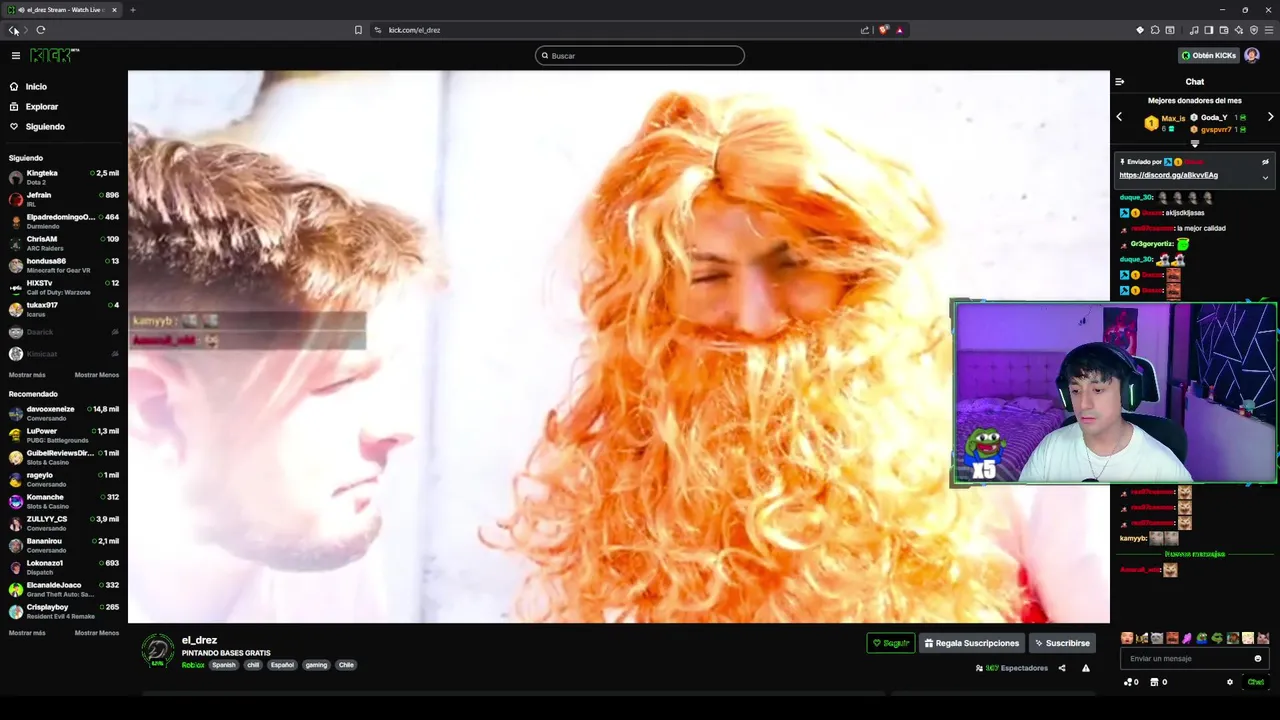Select the Chile tag
The height and width of the screenshot is (720, 1280).
[x=346, y=665]
